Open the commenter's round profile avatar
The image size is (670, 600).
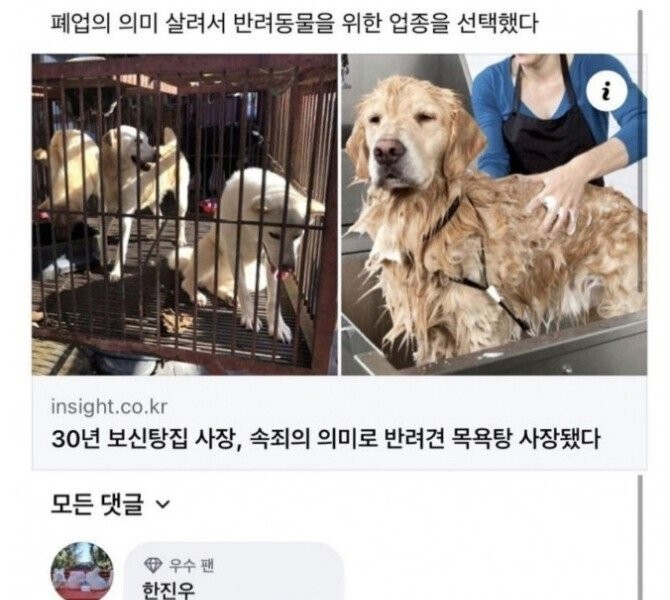click(x=82, y=571)
